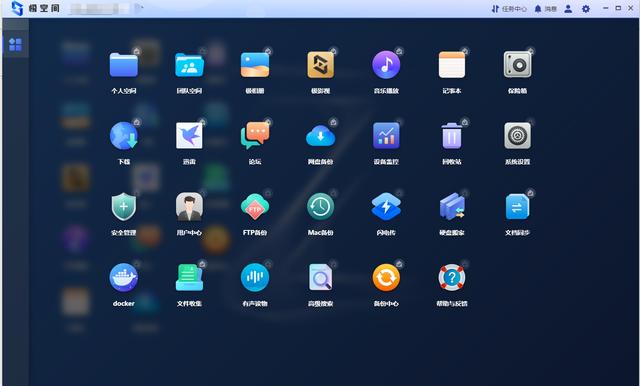
Task: Select the app grid icon in left sidebar
Action: (15, 44)
